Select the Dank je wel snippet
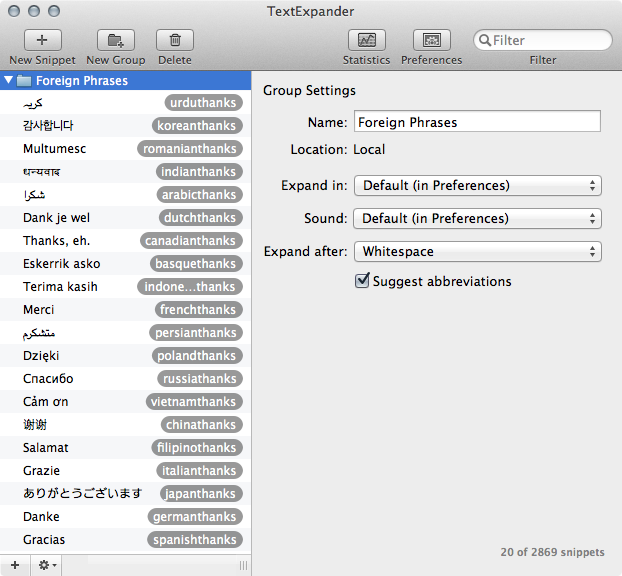This screenshot has width=622, height=576. click(125, 217)
